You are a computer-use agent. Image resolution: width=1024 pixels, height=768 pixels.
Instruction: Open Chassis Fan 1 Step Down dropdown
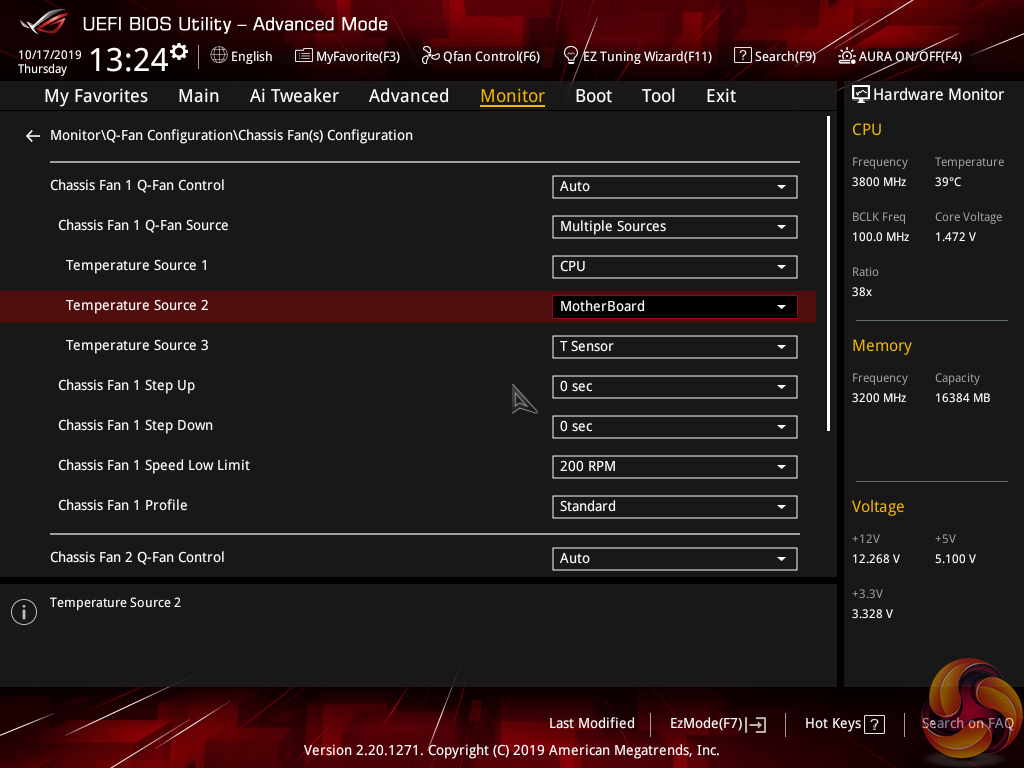coord(675,426)
